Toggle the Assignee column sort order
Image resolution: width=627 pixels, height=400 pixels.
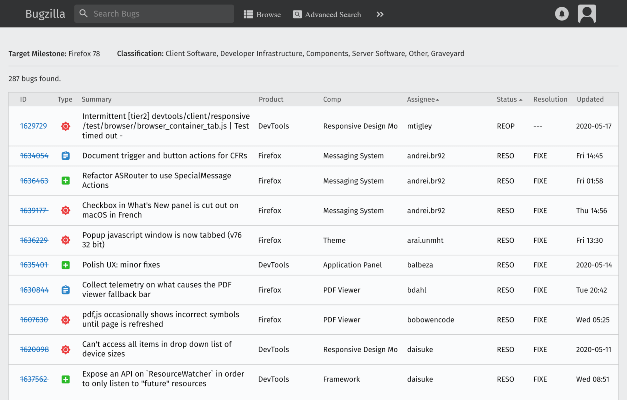click(x=423, y=99)
